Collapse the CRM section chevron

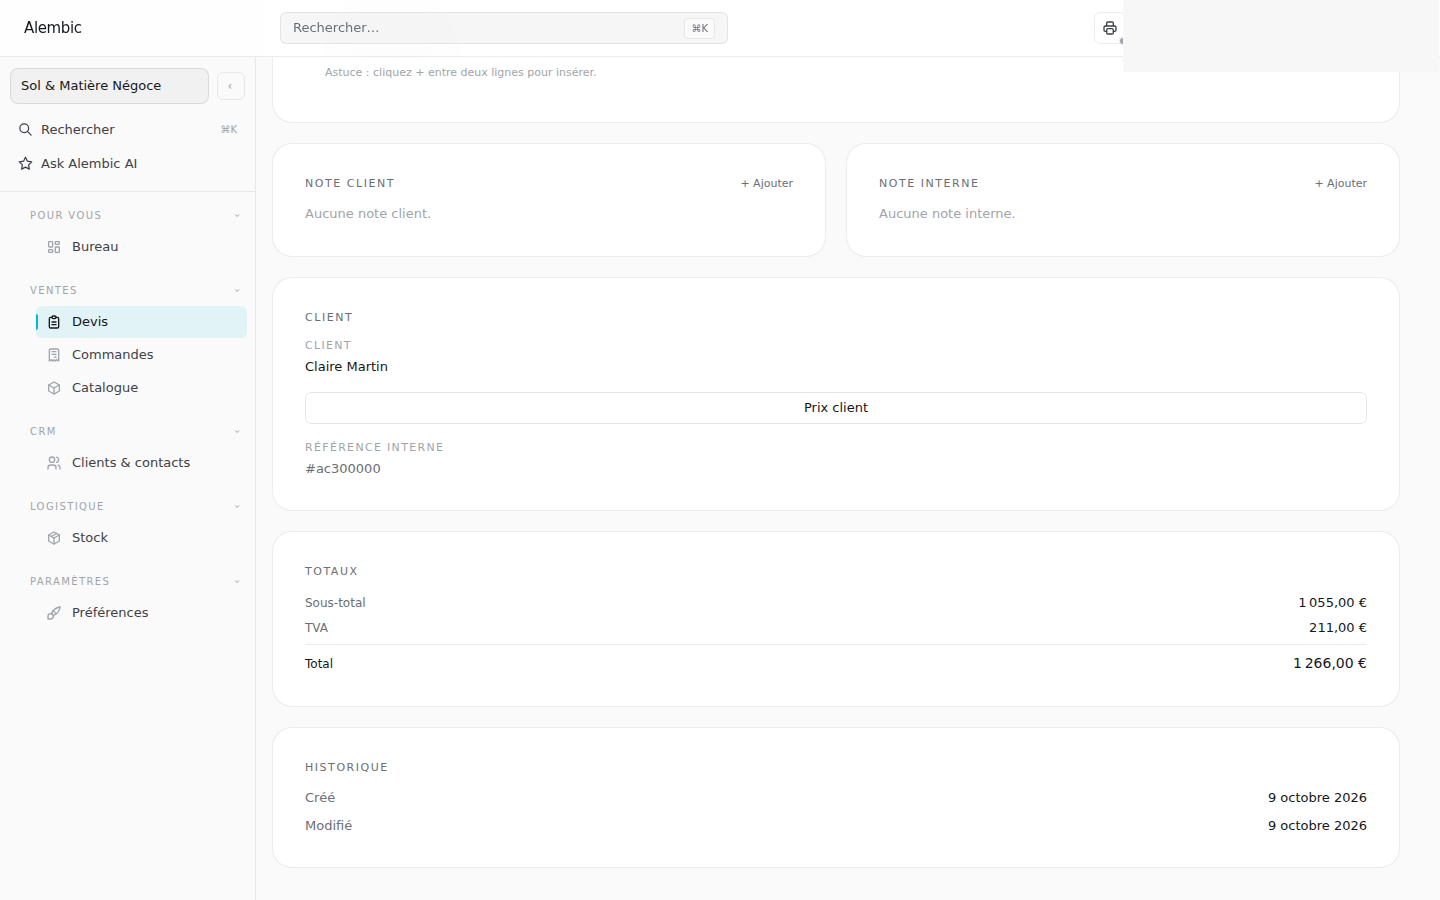click(x=237, y=432)
